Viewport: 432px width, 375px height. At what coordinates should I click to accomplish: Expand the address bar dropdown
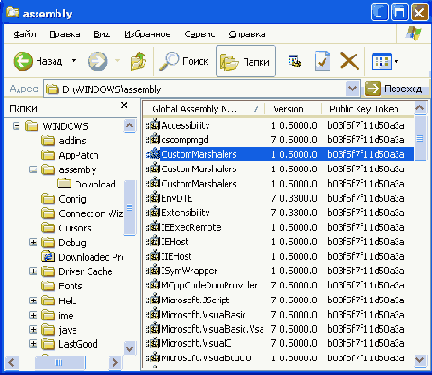[352, 89]
